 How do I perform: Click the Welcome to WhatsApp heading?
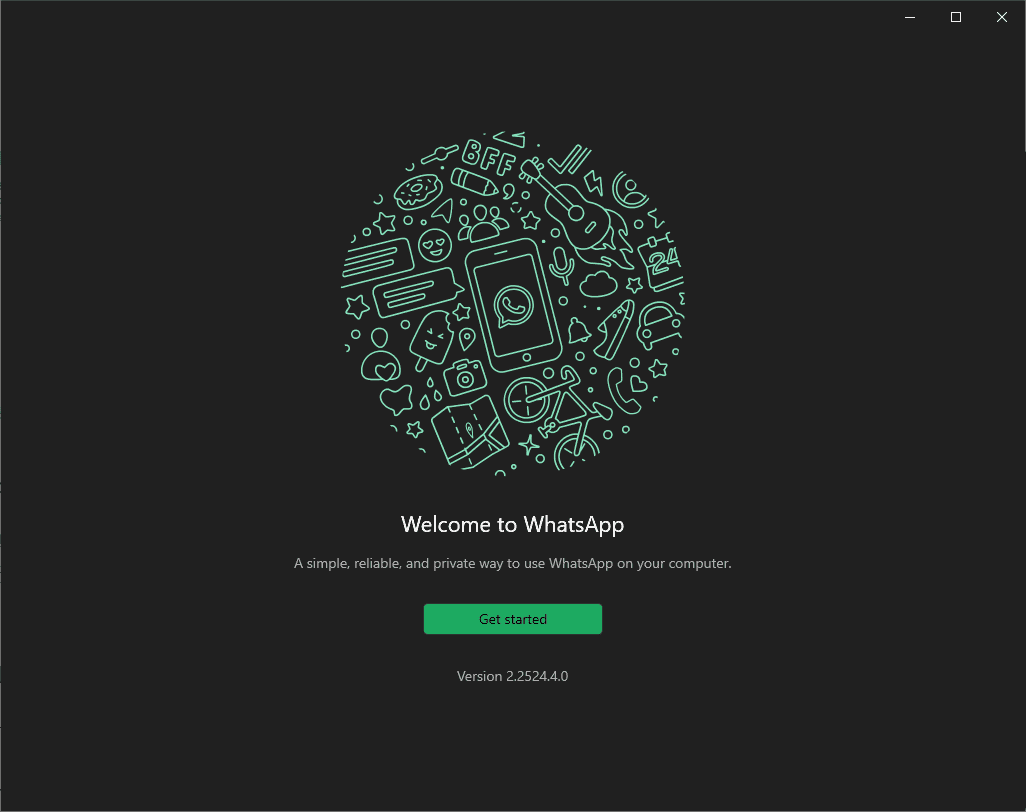coord(512,525)
